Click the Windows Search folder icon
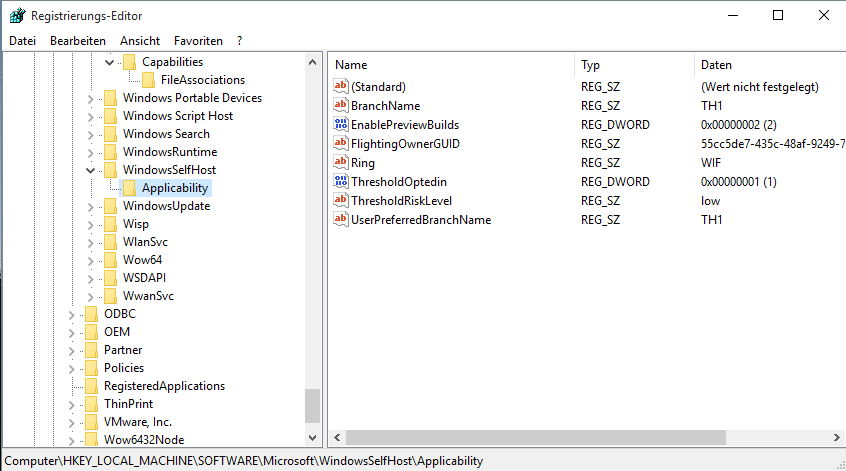Image resolution: width=846 pixels, height=471 pixels. [111, 134]
